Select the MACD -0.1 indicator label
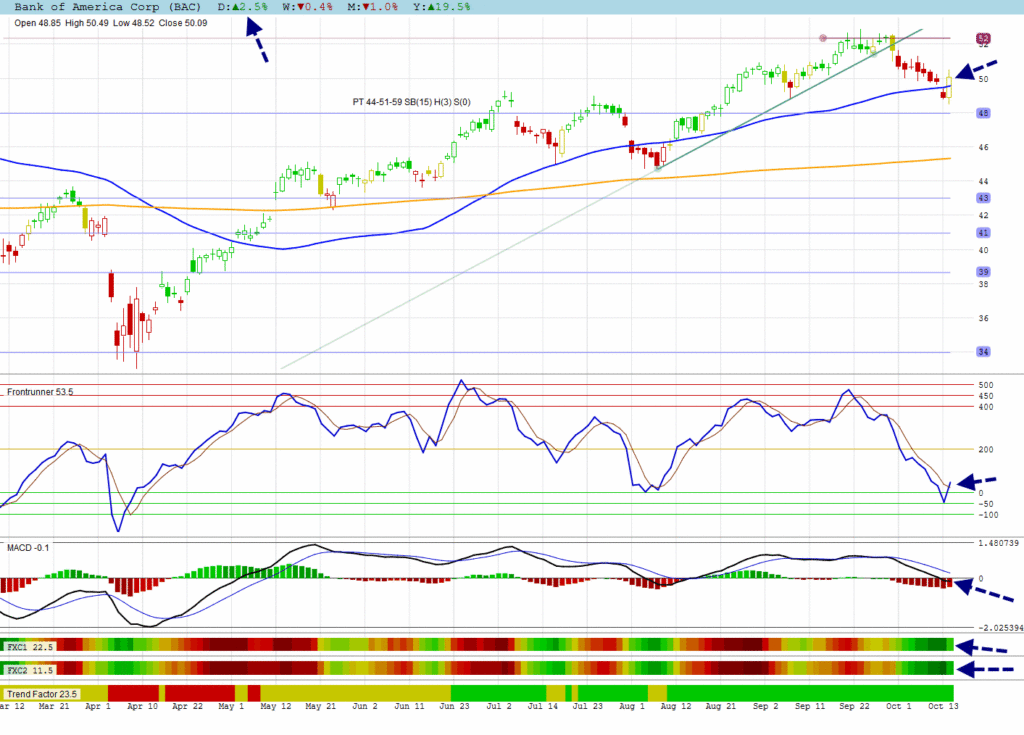This screenshot has width=1024, height=735. coord(27,547)
